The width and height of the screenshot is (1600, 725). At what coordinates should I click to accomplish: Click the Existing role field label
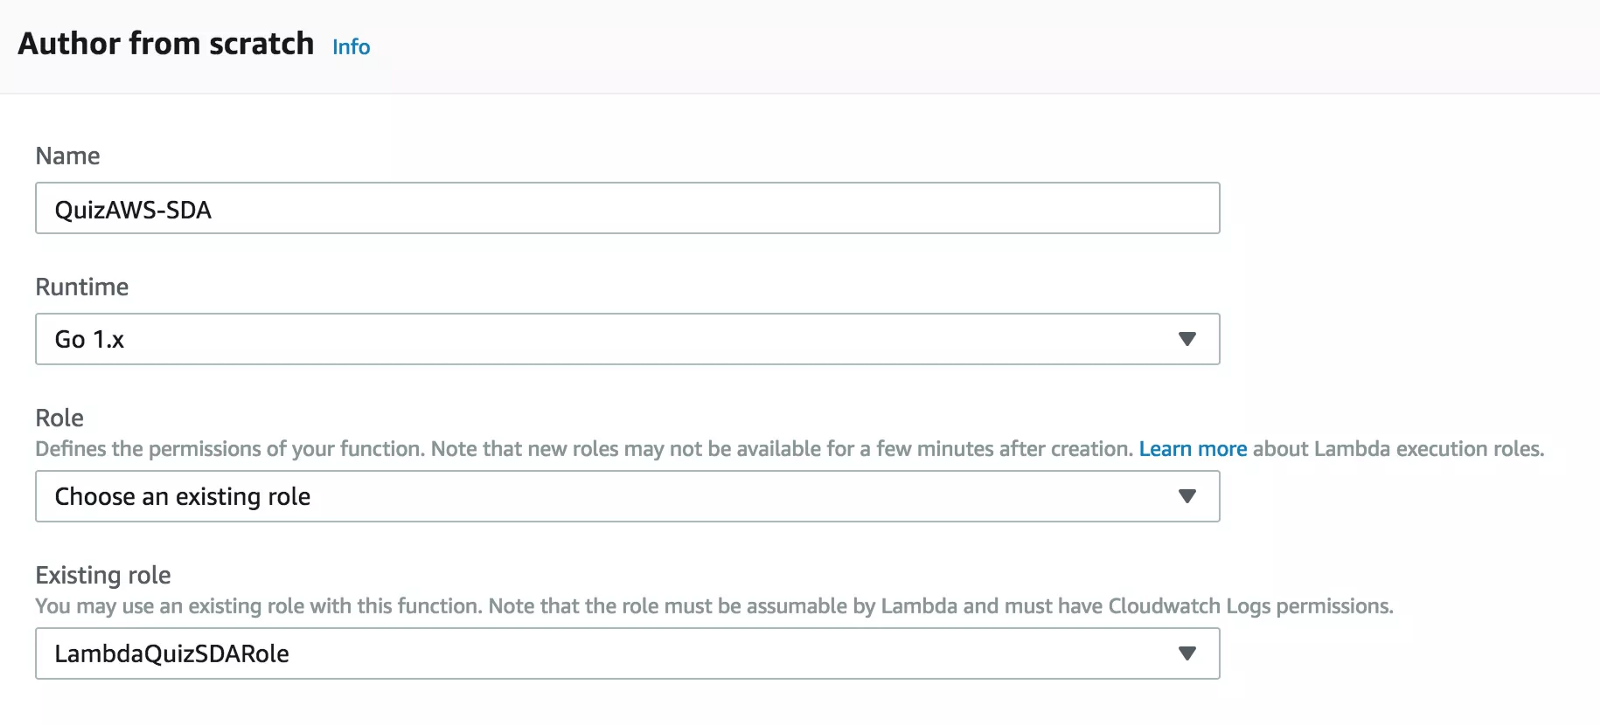103,575
